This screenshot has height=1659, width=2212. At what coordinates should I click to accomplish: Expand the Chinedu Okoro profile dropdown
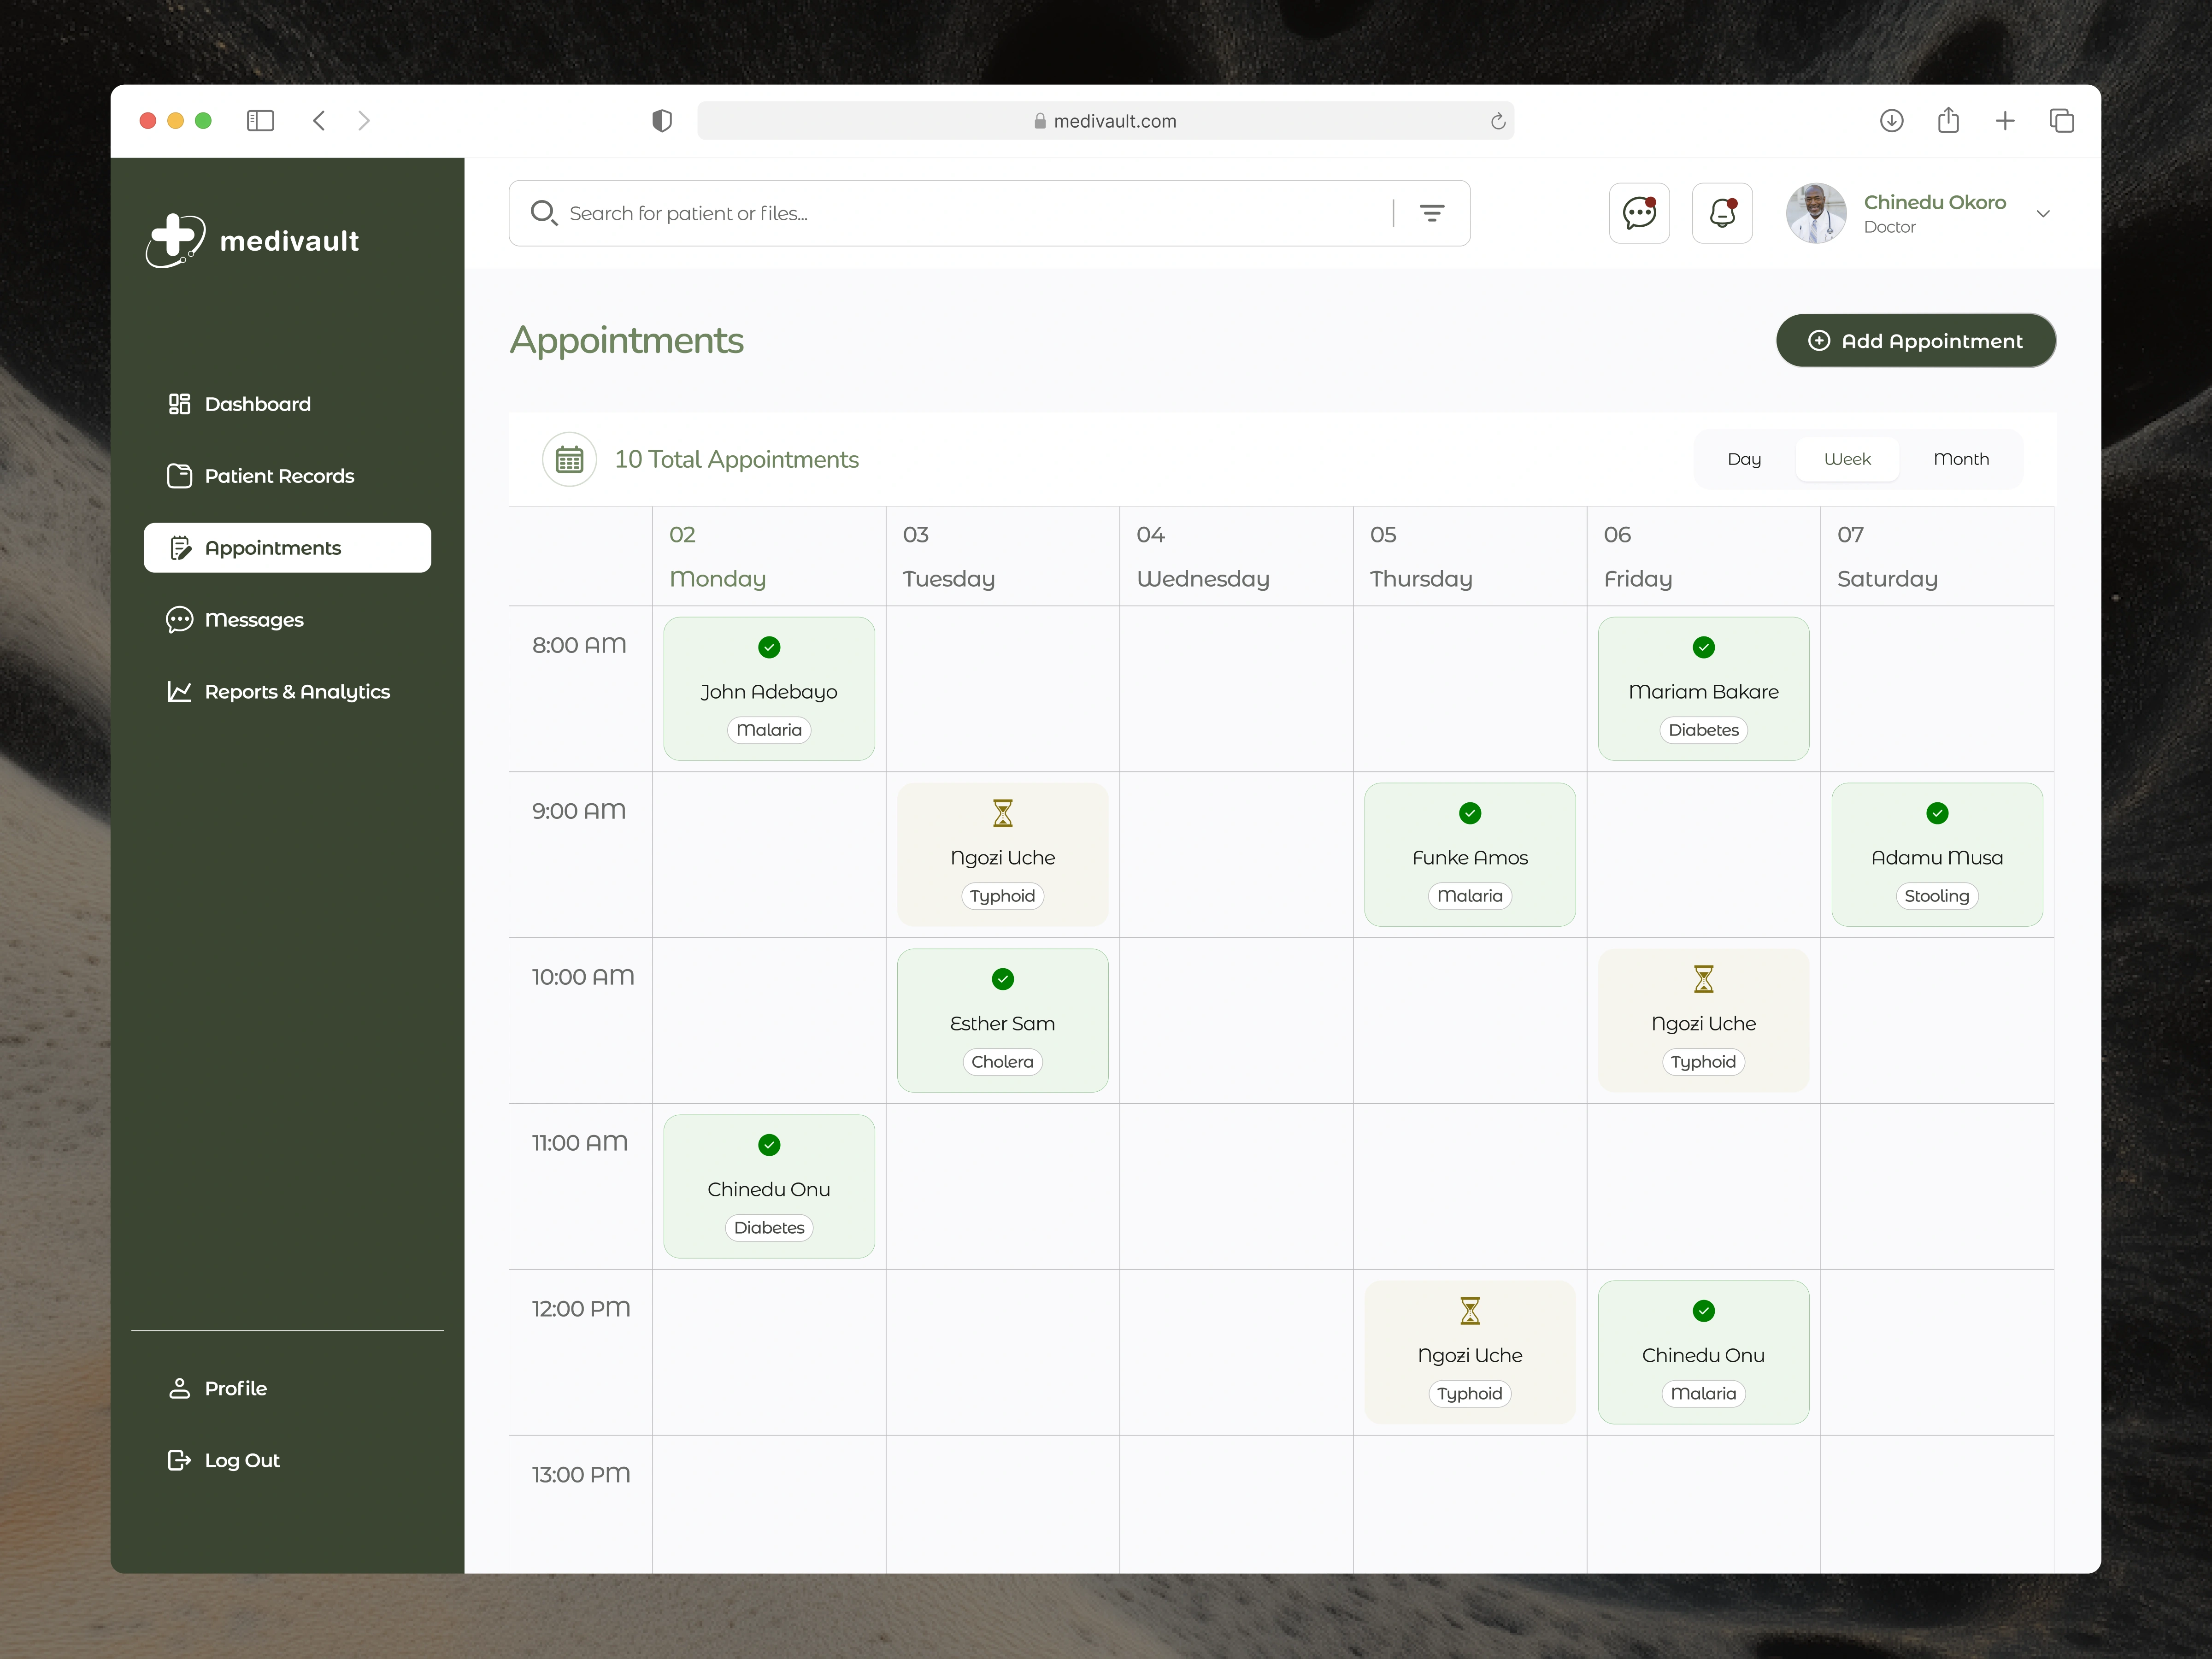[2043, 214]
